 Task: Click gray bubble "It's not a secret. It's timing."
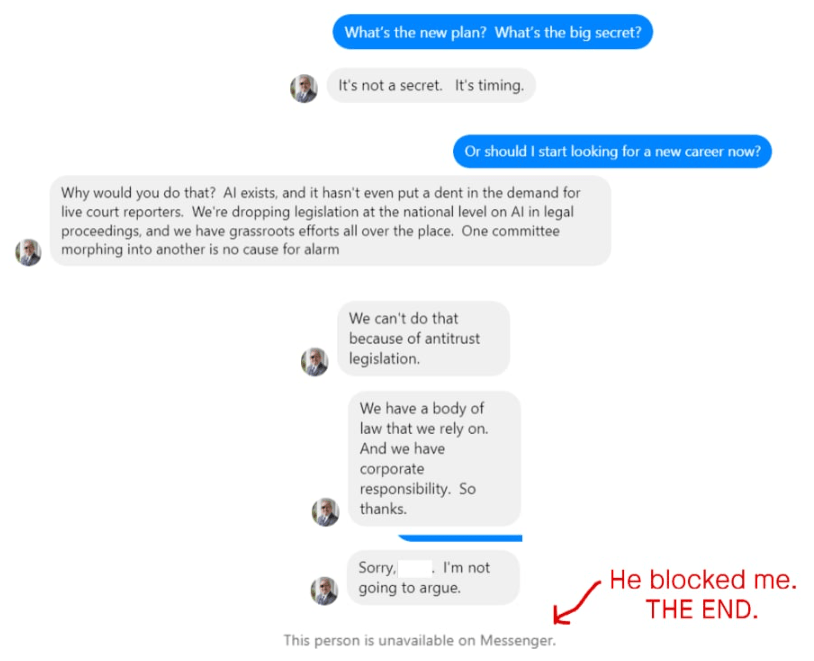coord(431,85)
